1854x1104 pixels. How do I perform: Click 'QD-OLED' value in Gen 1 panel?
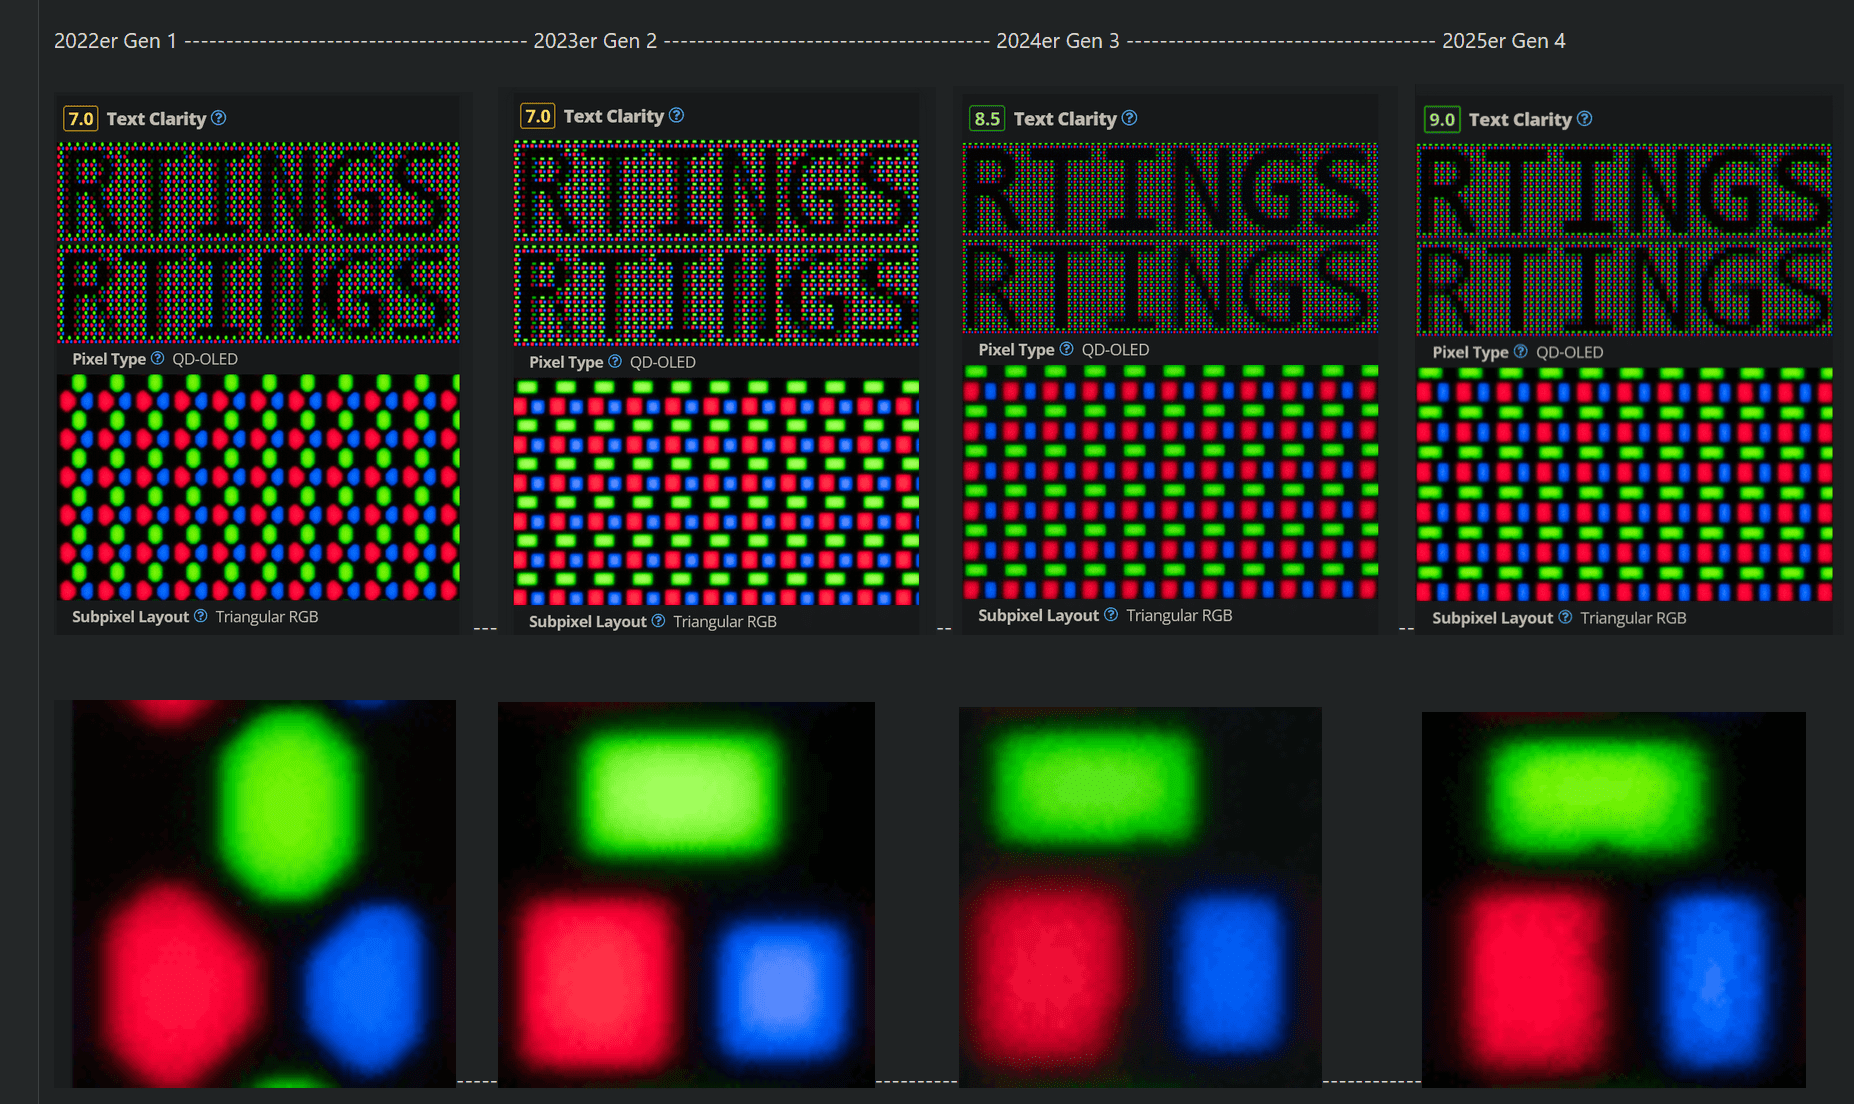(205, 359)
